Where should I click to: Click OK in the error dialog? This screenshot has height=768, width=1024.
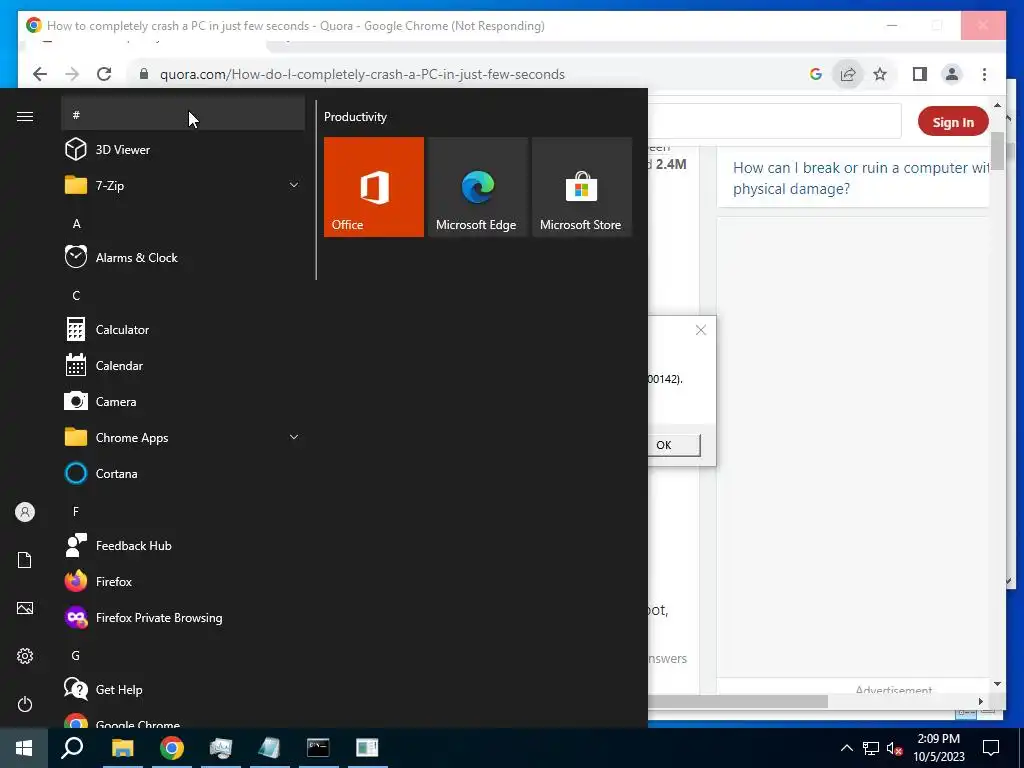pos(673,445)
